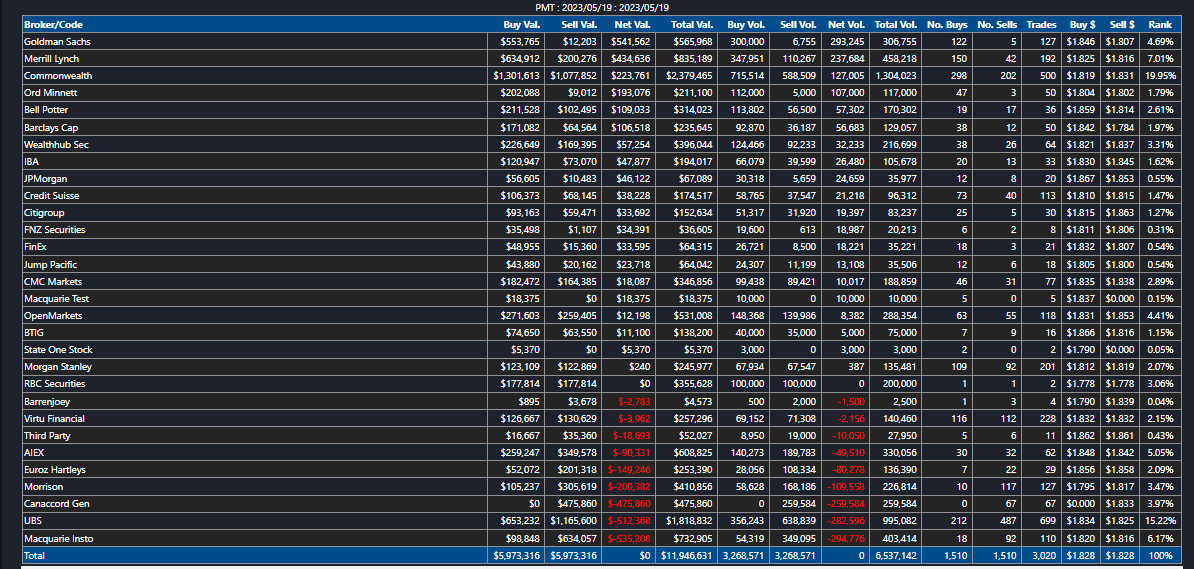Click Canaccord Gen sell value $475,860
Viewport: 1194px width, 569px height.
[577, 504]
